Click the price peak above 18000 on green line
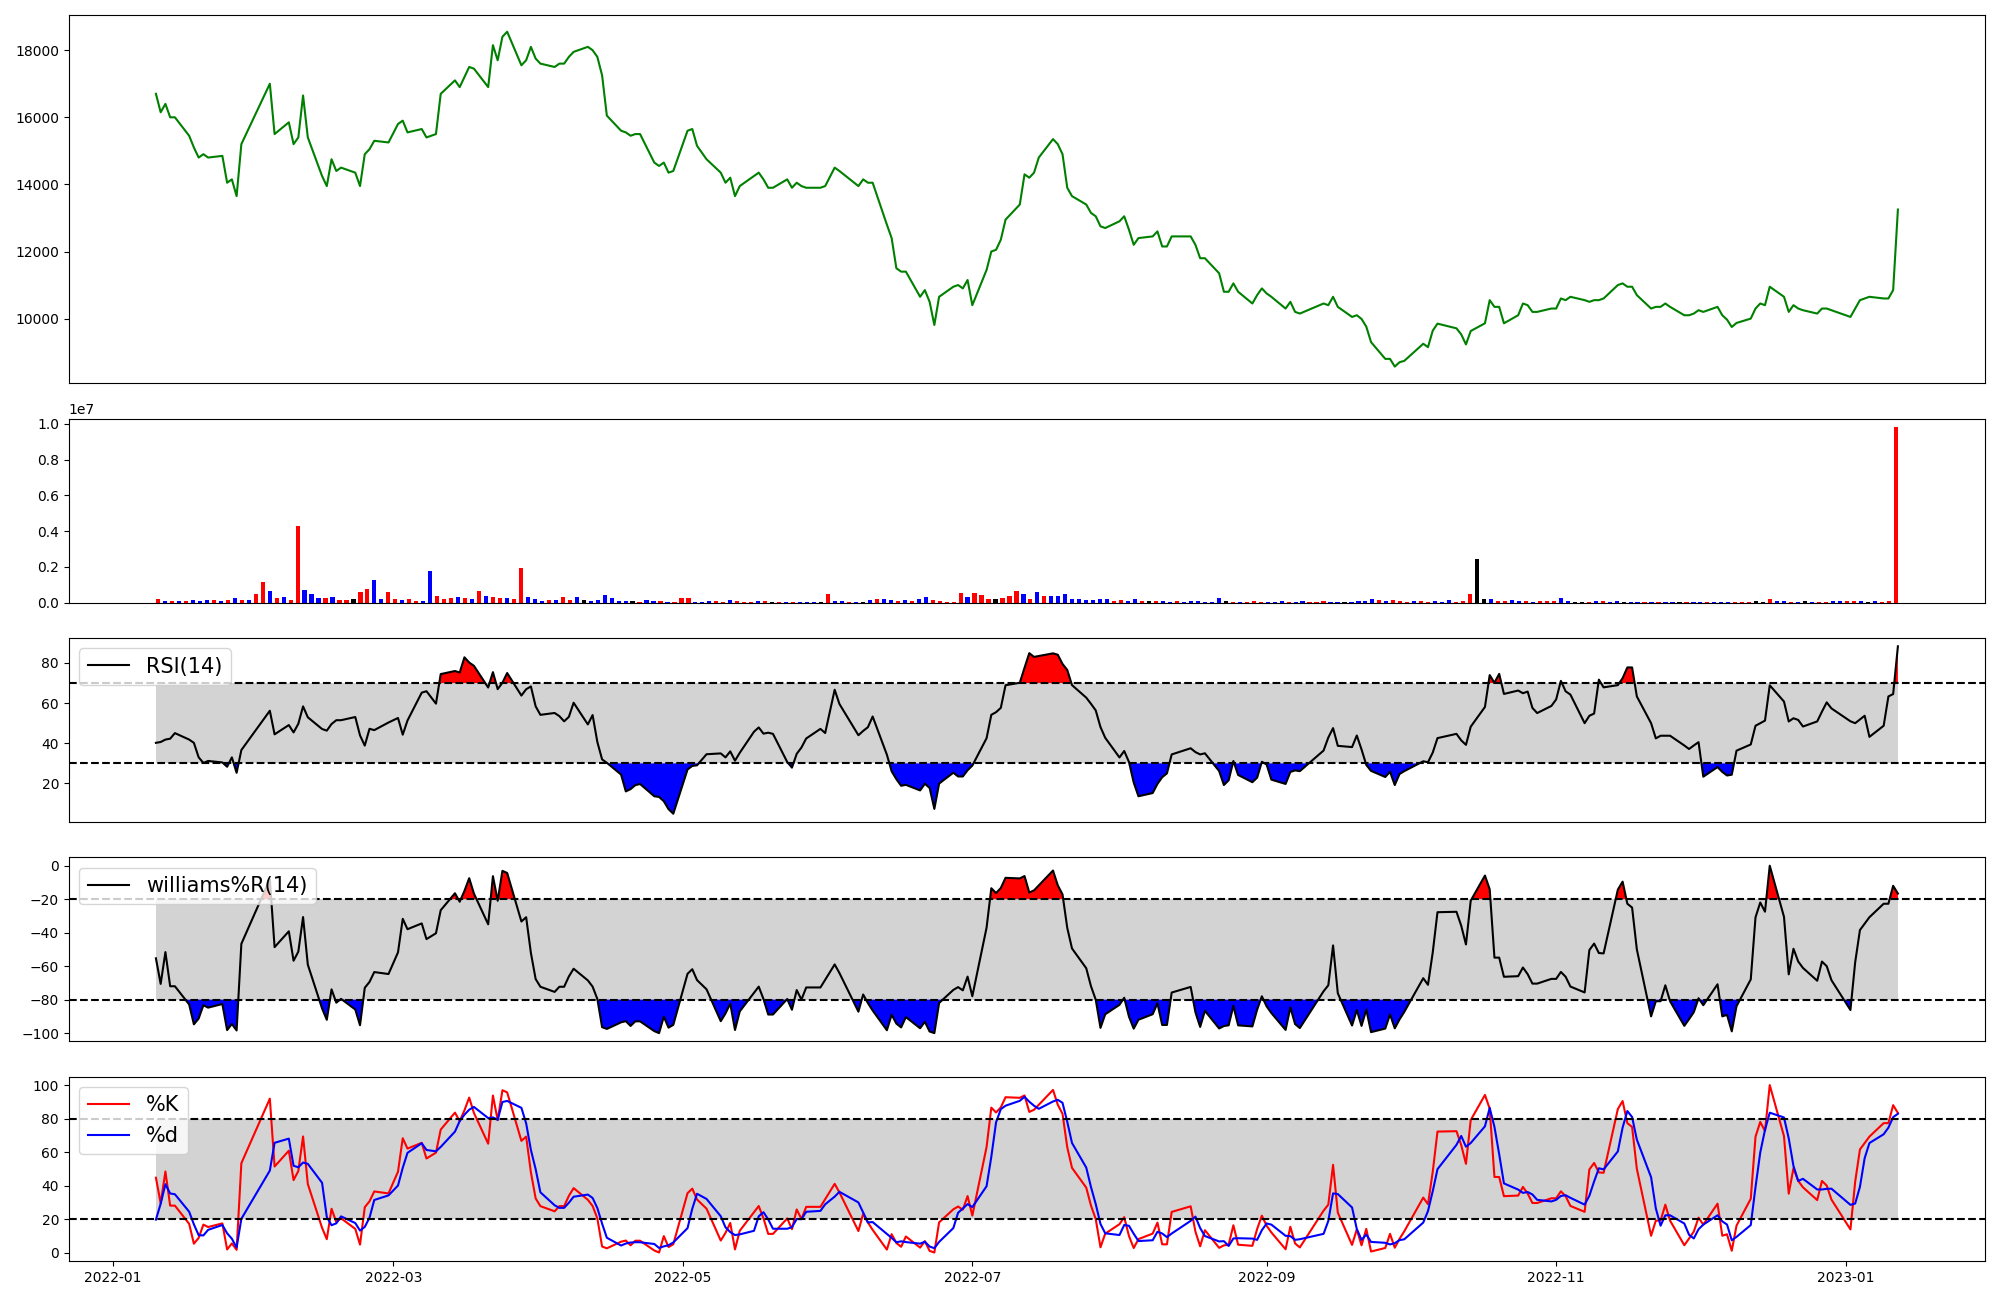The height and width of the screenshot is (1300, 2000). click(506, 33)
